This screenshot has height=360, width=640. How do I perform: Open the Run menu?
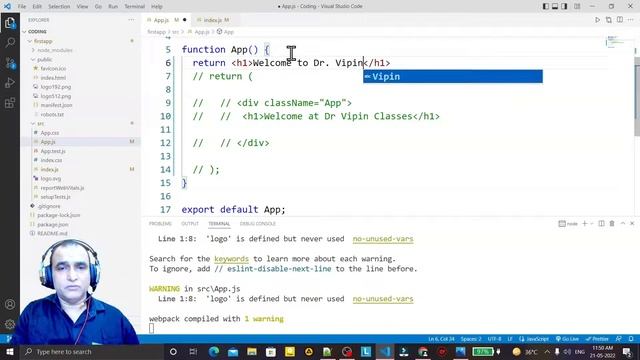[113, 7]
